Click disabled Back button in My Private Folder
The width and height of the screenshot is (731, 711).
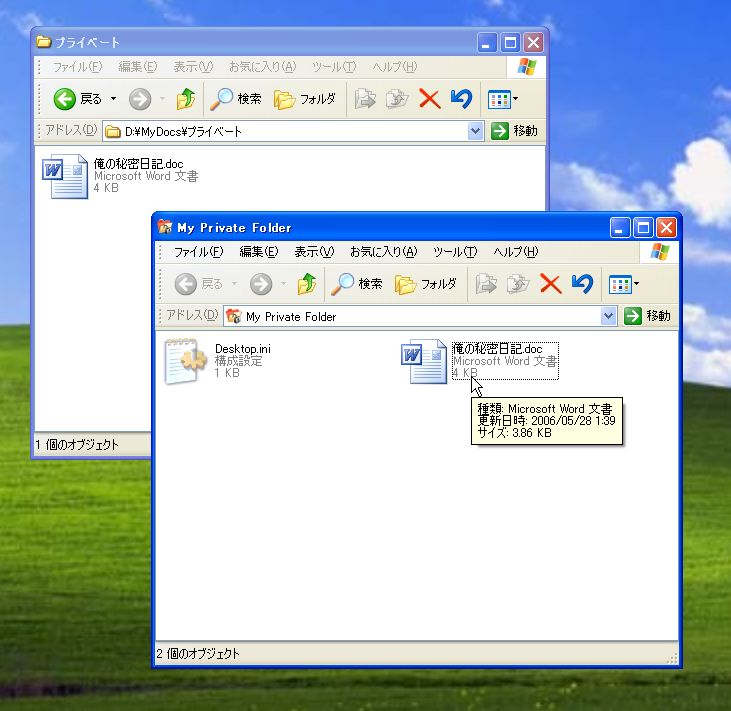pyautogui.click(x=198, y=284)
